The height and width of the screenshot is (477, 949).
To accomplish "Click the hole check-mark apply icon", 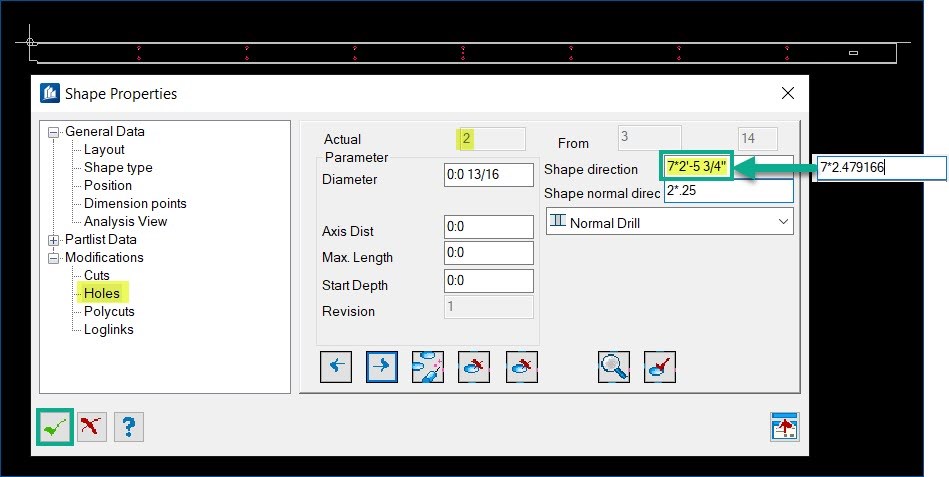I will [x=660, y=367].
